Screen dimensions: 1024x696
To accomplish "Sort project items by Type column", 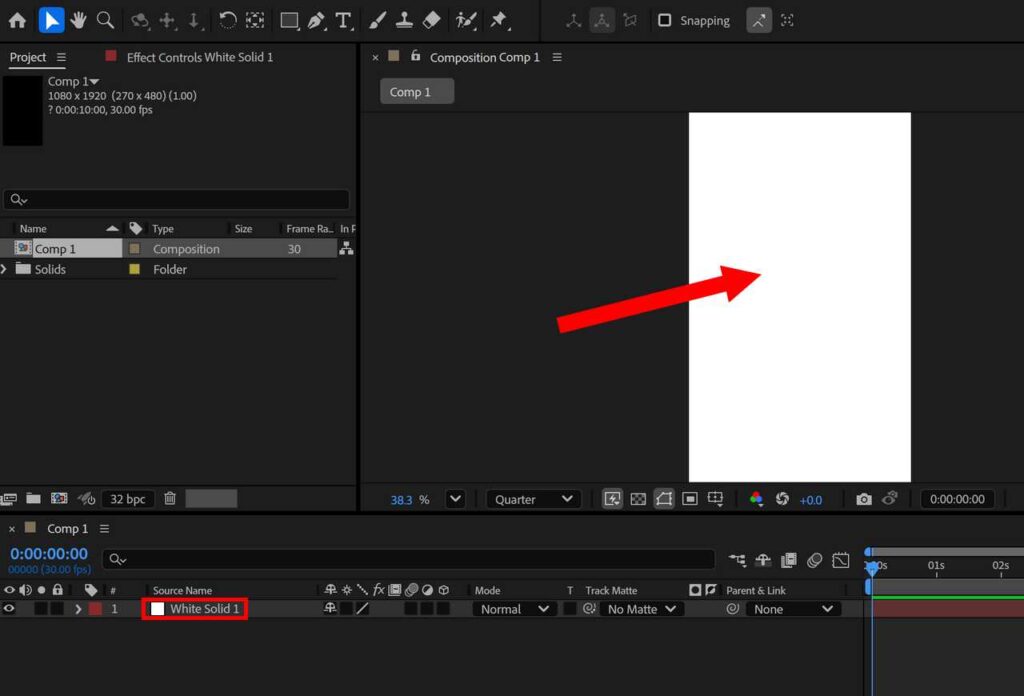I will pyautogui.click(x=163, y=229).
